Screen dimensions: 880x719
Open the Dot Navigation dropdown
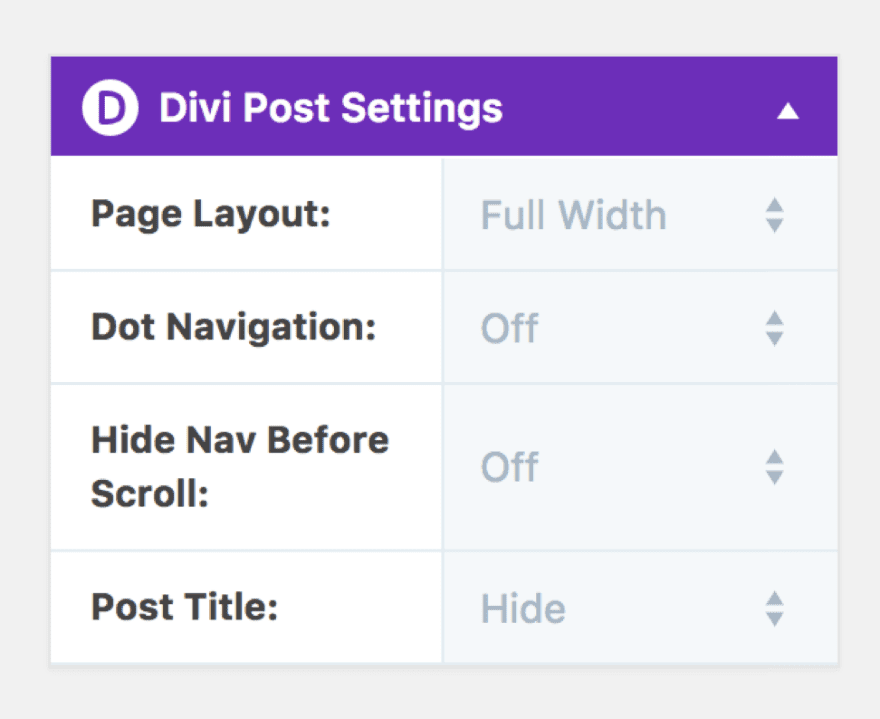(x=638, y=328)
